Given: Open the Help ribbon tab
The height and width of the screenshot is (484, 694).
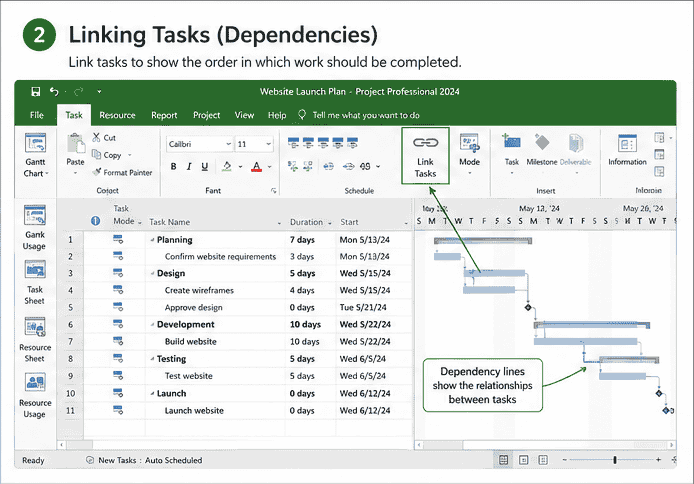Looking at the screenshot, I should [277, 115].
